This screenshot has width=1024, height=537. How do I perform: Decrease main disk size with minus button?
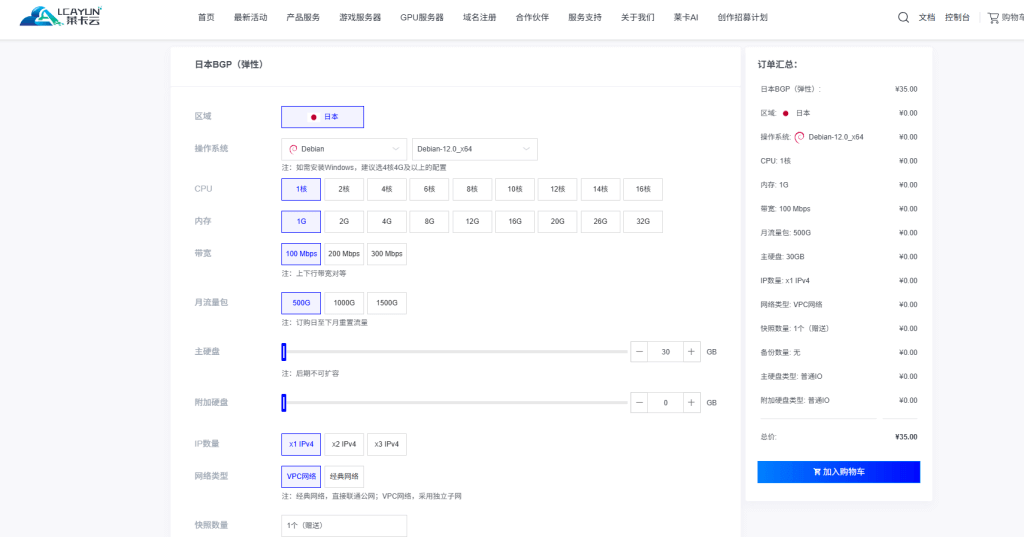[x=639, y=351]
